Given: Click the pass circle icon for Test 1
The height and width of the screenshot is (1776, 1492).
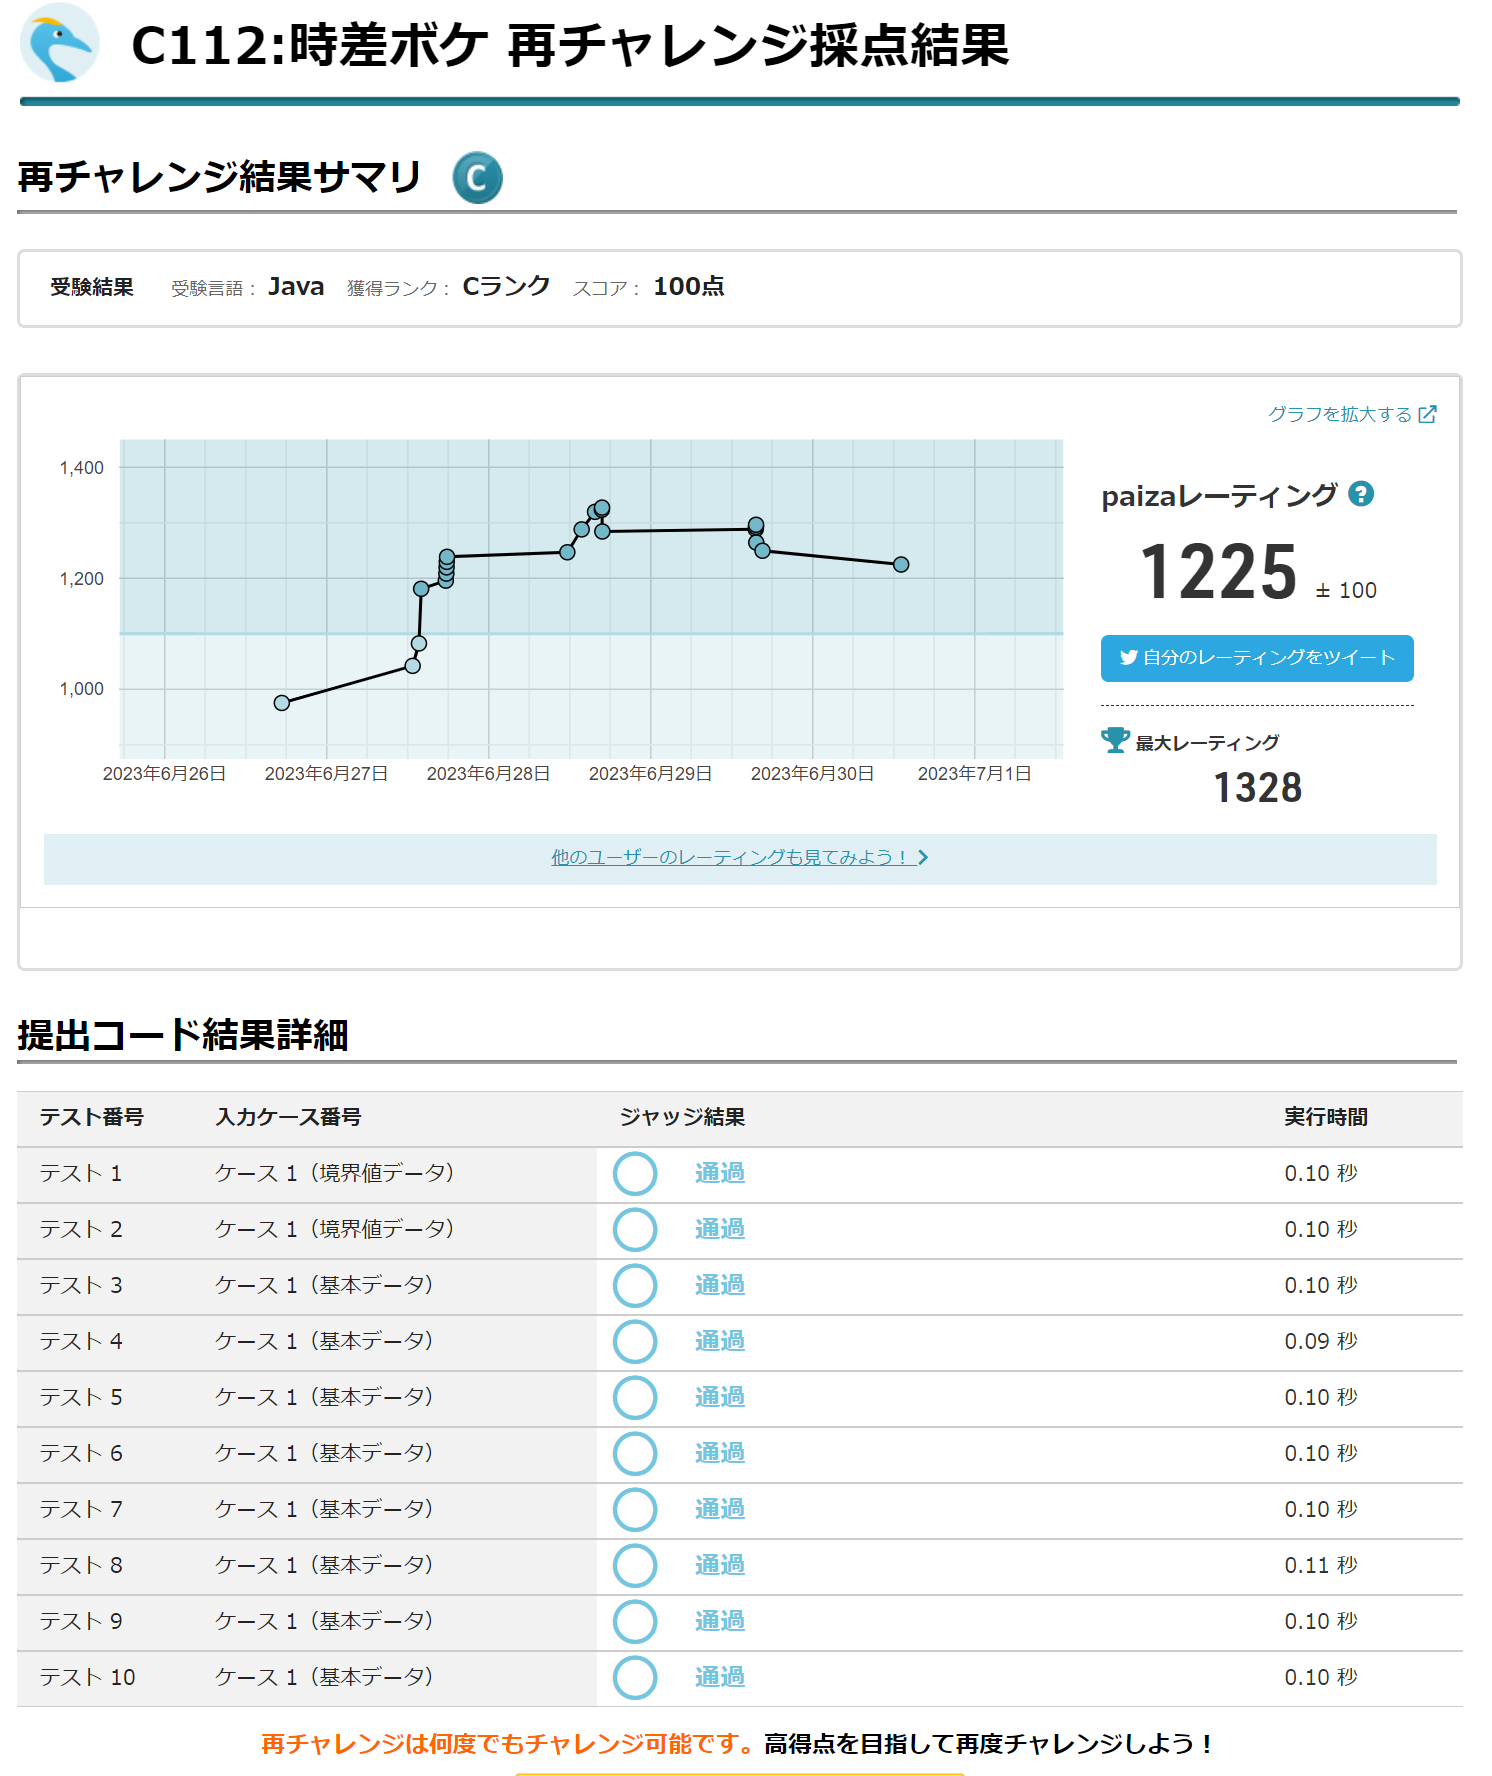Looking at the screenshot, I should (635, 1174).
